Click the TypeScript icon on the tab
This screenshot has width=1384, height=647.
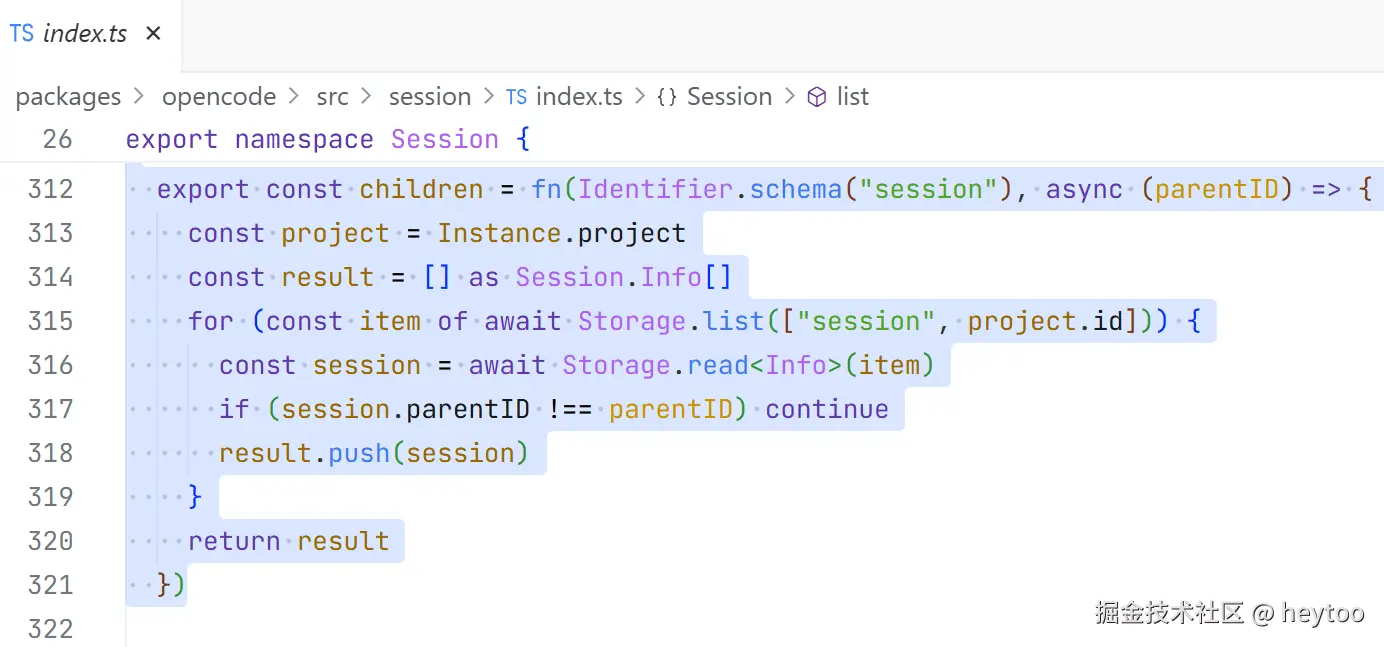21,34
